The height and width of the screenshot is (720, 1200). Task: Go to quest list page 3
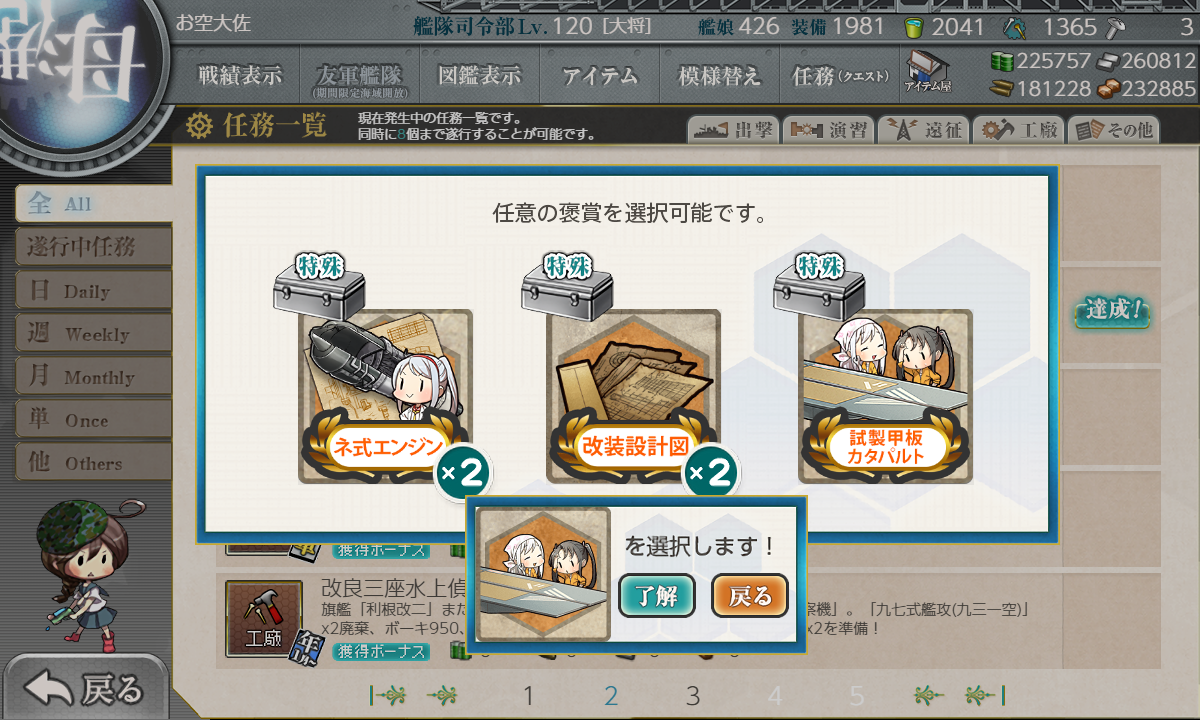(x=692, y=696)
